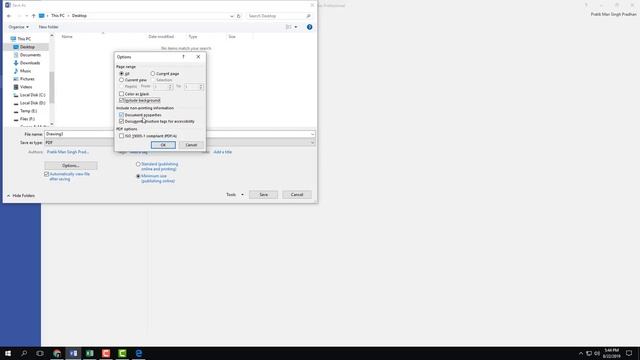
Task: Click the Search Desktop field
Action: tap(279, 16)
